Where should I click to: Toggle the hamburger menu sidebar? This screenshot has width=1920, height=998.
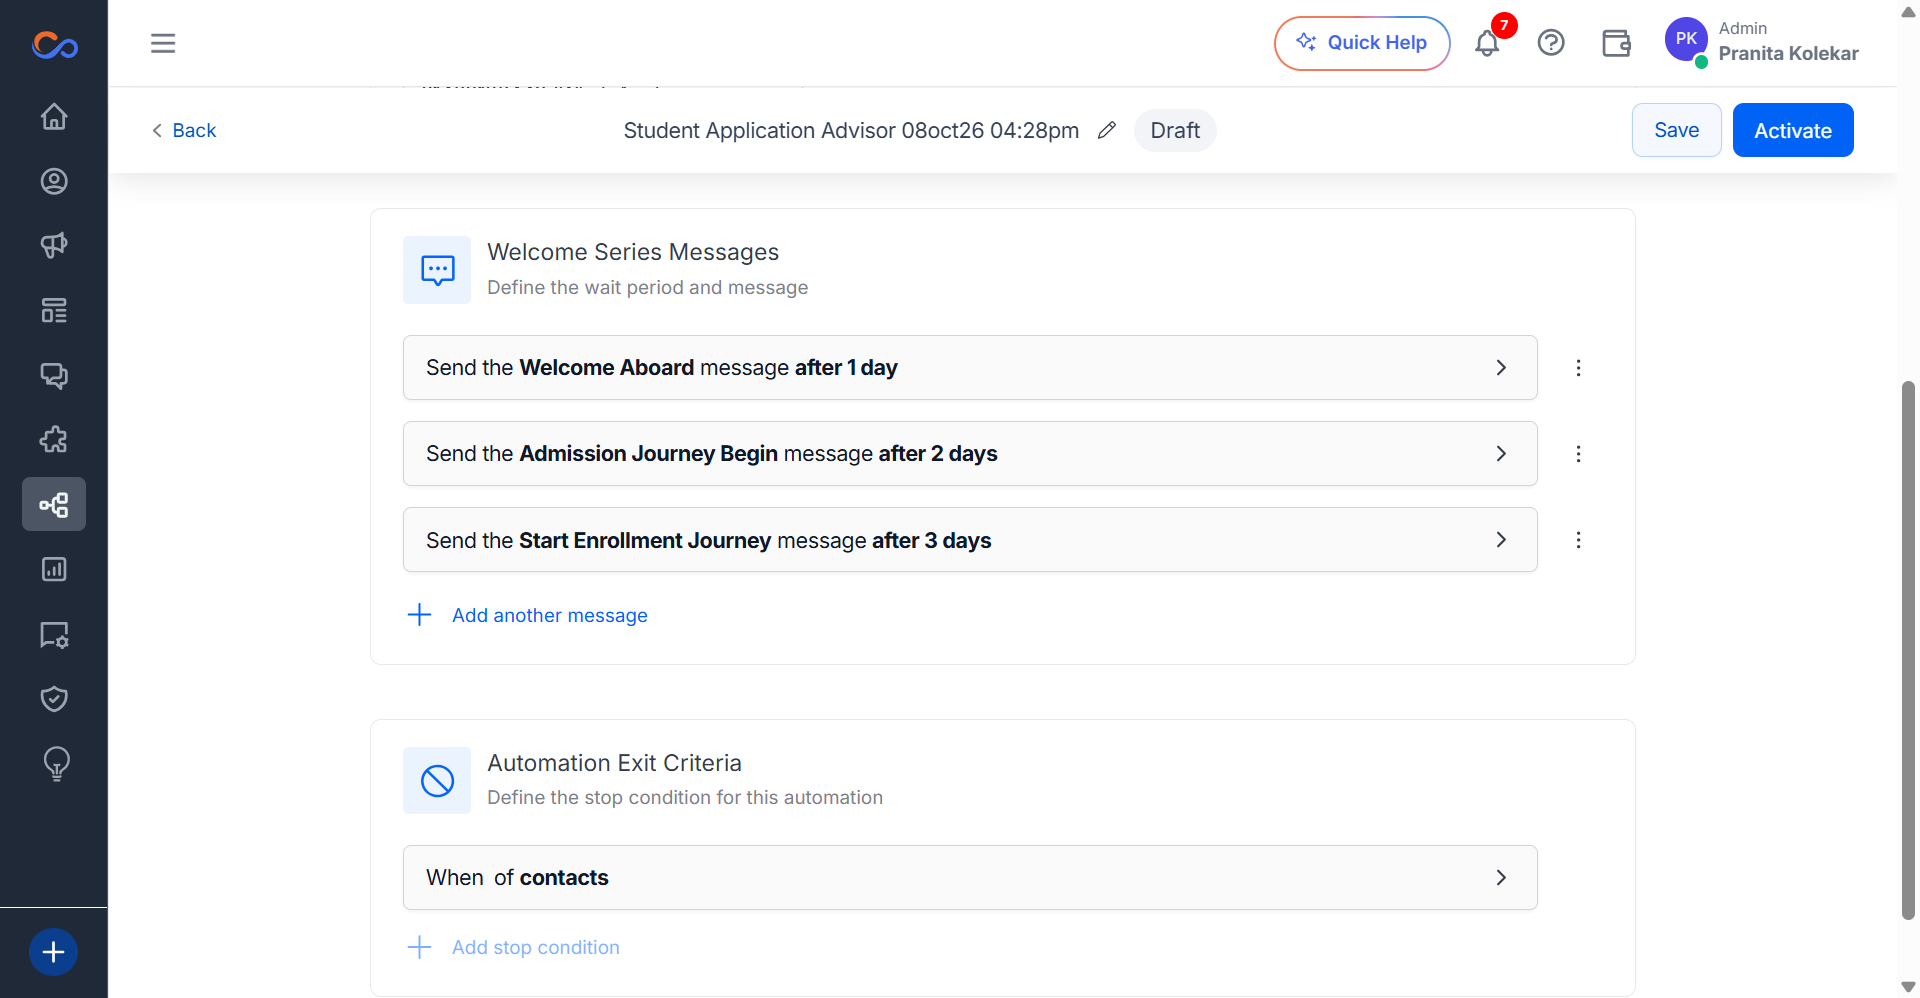[x=163, y=43]
